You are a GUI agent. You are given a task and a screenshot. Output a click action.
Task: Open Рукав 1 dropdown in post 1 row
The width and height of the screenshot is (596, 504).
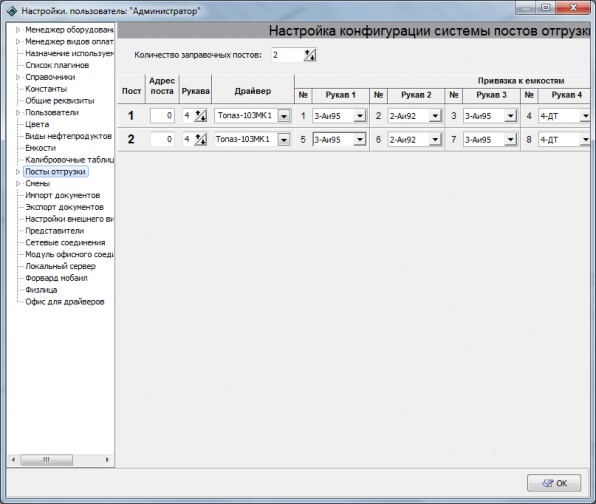pyautogui.click(x=360, y=116)
